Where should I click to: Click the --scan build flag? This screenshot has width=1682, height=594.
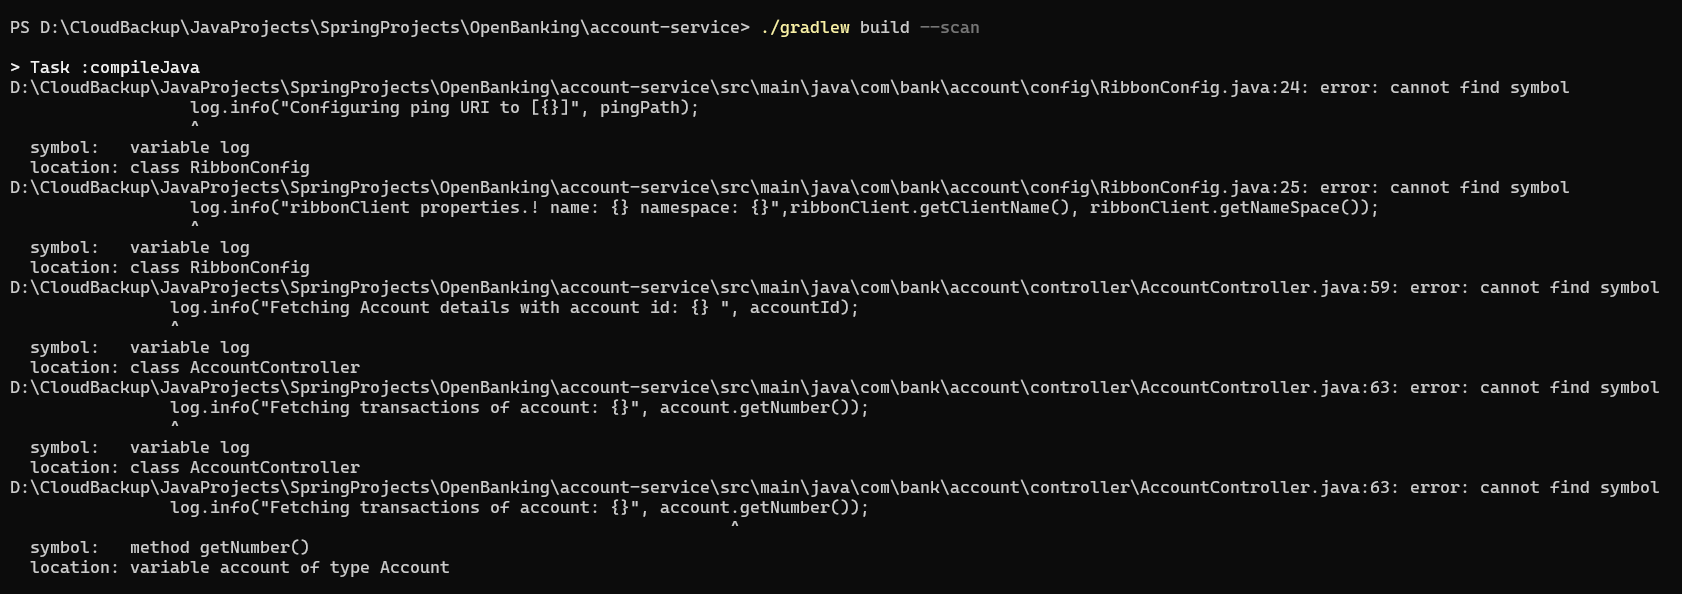coord(949,28)
